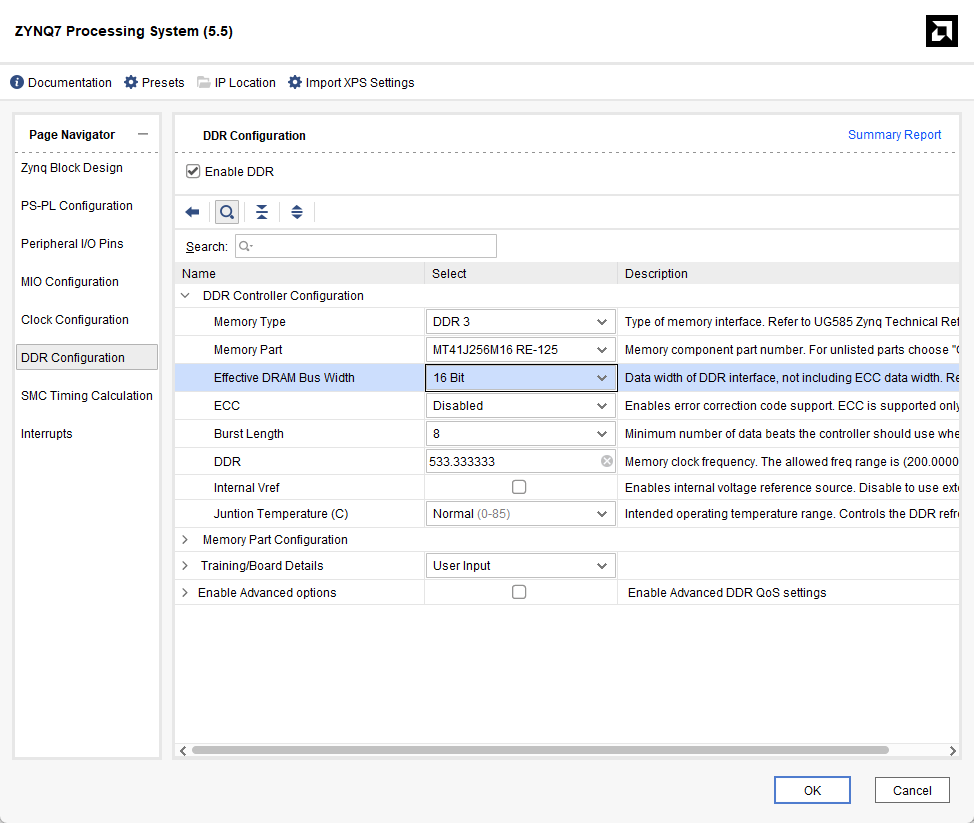This screenshot has width=974, height=823.
Task: Click the magnifier icon in the Search field
Action: point(245,246)
